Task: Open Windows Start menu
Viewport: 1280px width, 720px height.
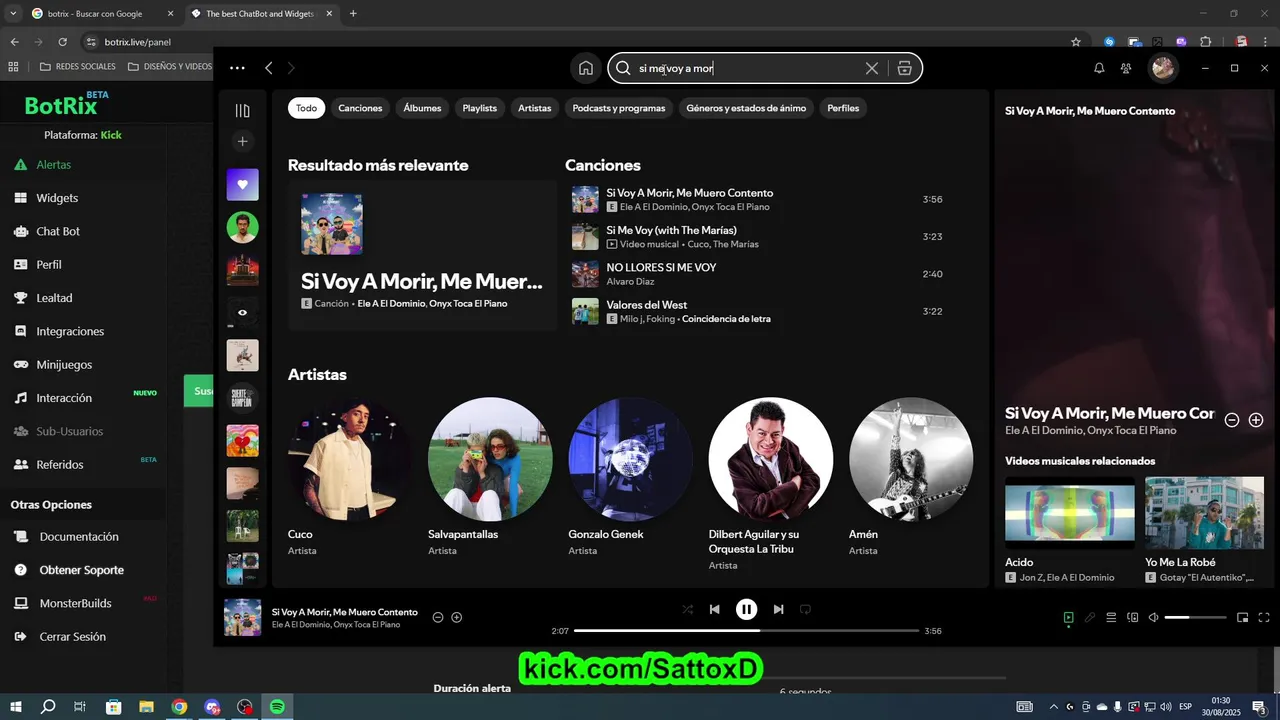Action: 16,707
